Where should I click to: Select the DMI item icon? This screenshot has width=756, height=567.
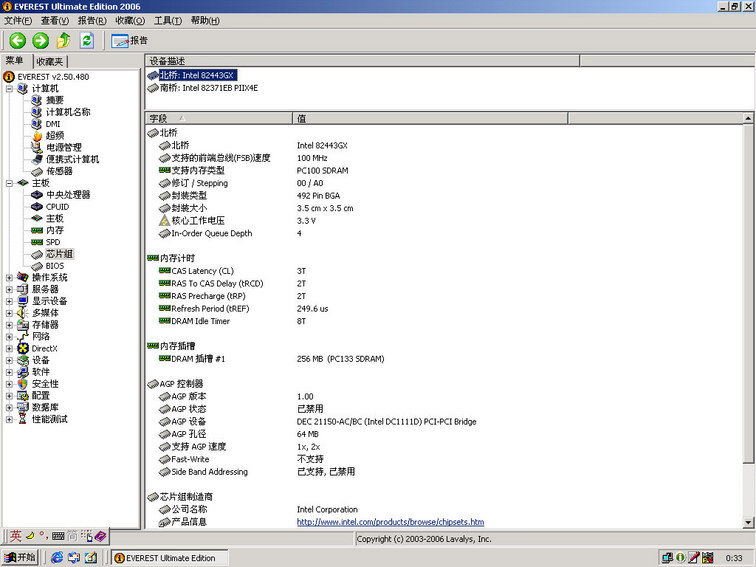tap(37, 124)
